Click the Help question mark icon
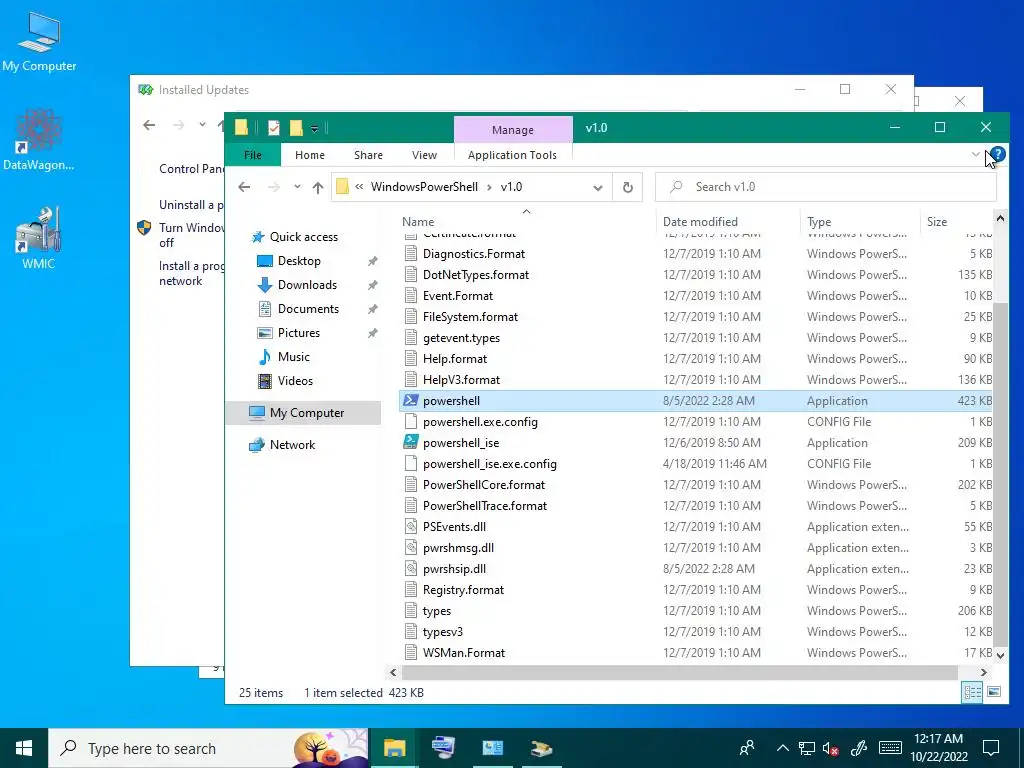The height and width of the screenshot is (768, 1024). point(998,154)
